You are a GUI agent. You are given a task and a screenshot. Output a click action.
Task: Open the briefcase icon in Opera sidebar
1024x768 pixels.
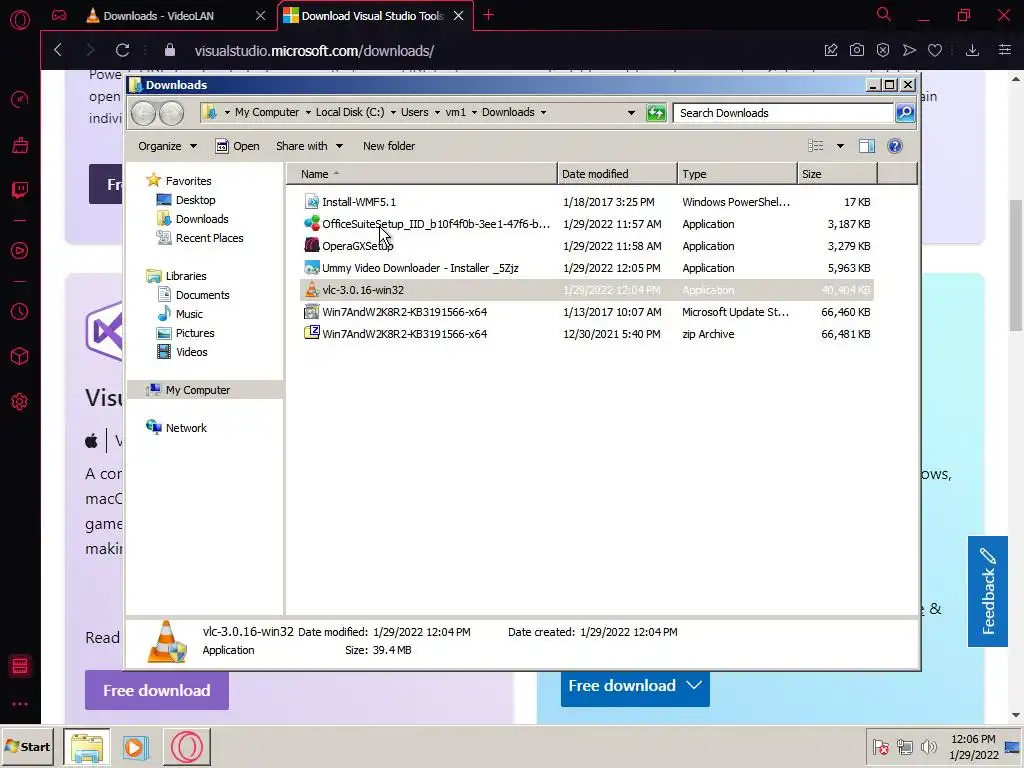(20, 145)
